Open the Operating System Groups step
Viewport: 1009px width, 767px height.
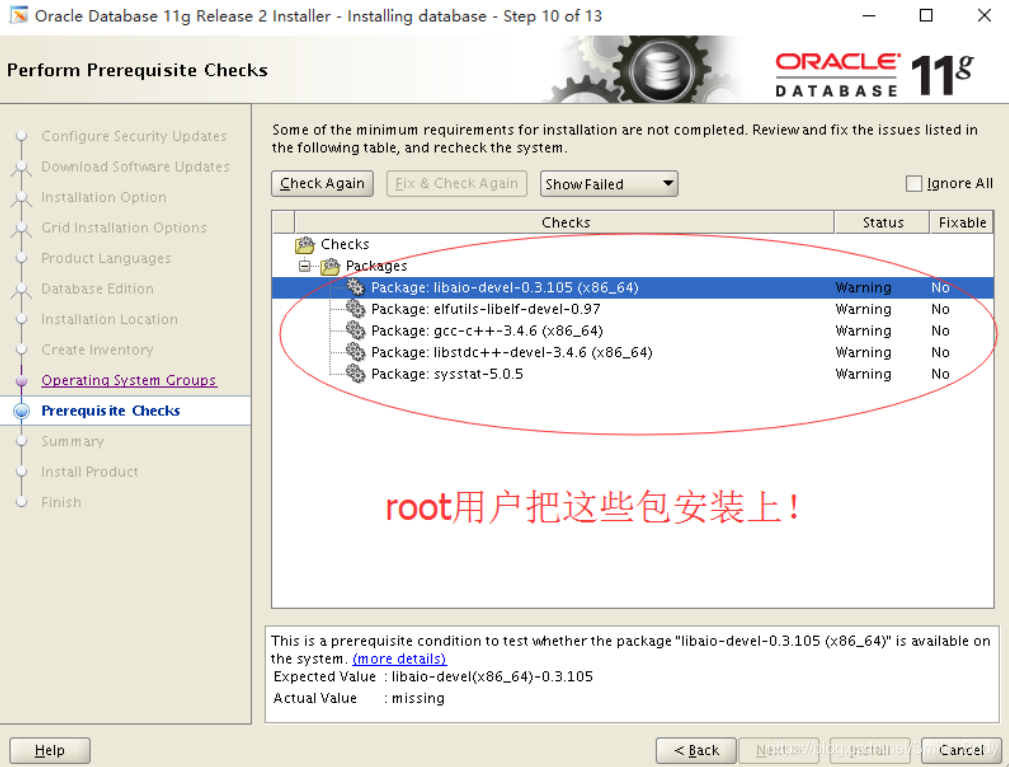tap(129, 380)
